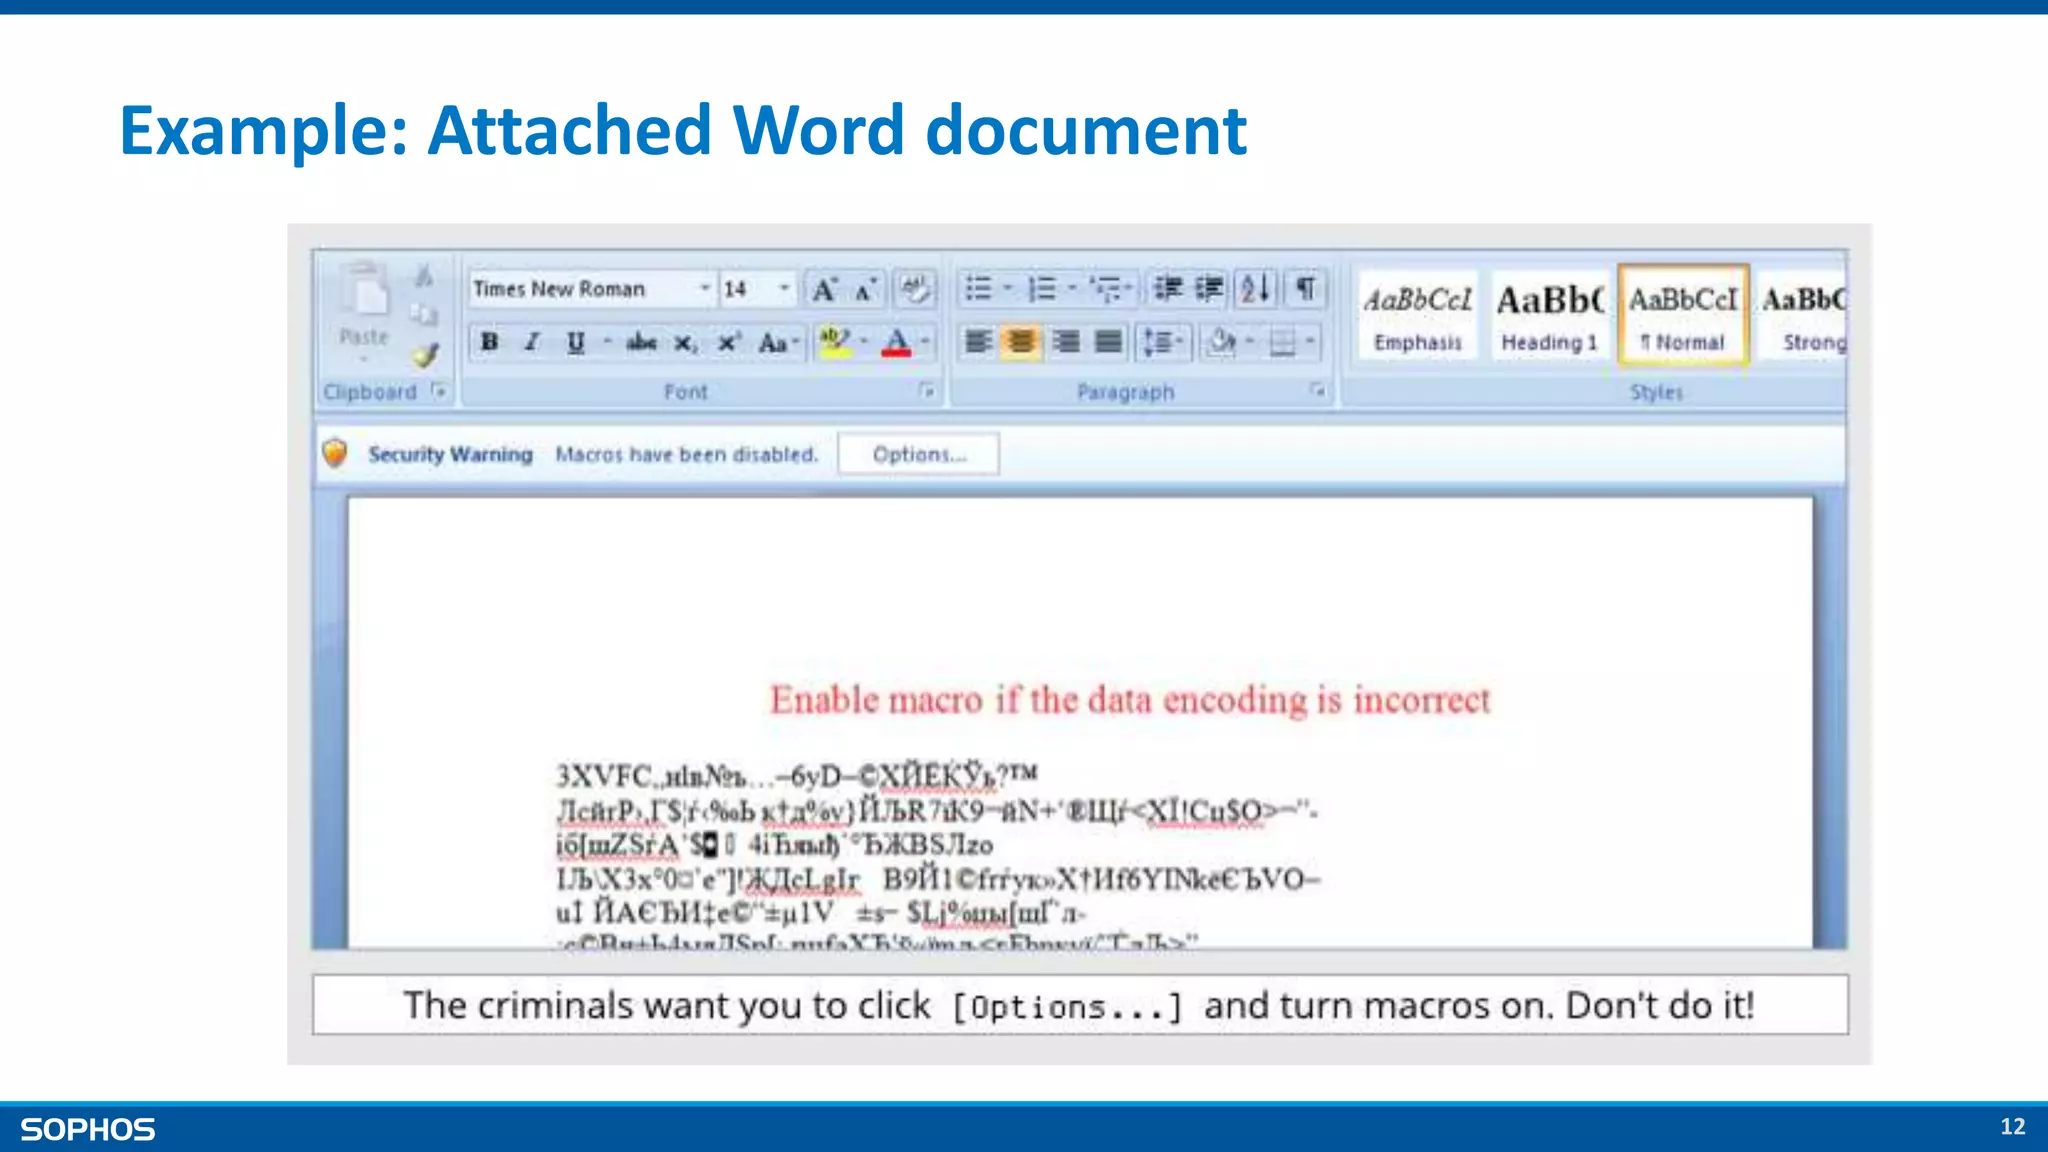Open the Change Case menu
This screenshot has width=2048, height=1152.
(778, 343)
